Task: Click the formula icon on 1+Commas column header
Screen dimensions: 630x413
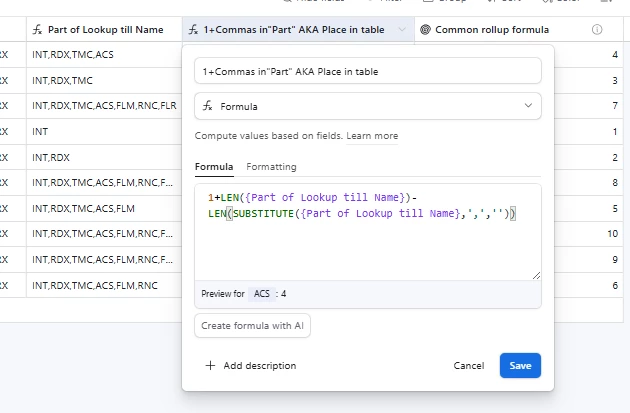Action: click(194, 30)
